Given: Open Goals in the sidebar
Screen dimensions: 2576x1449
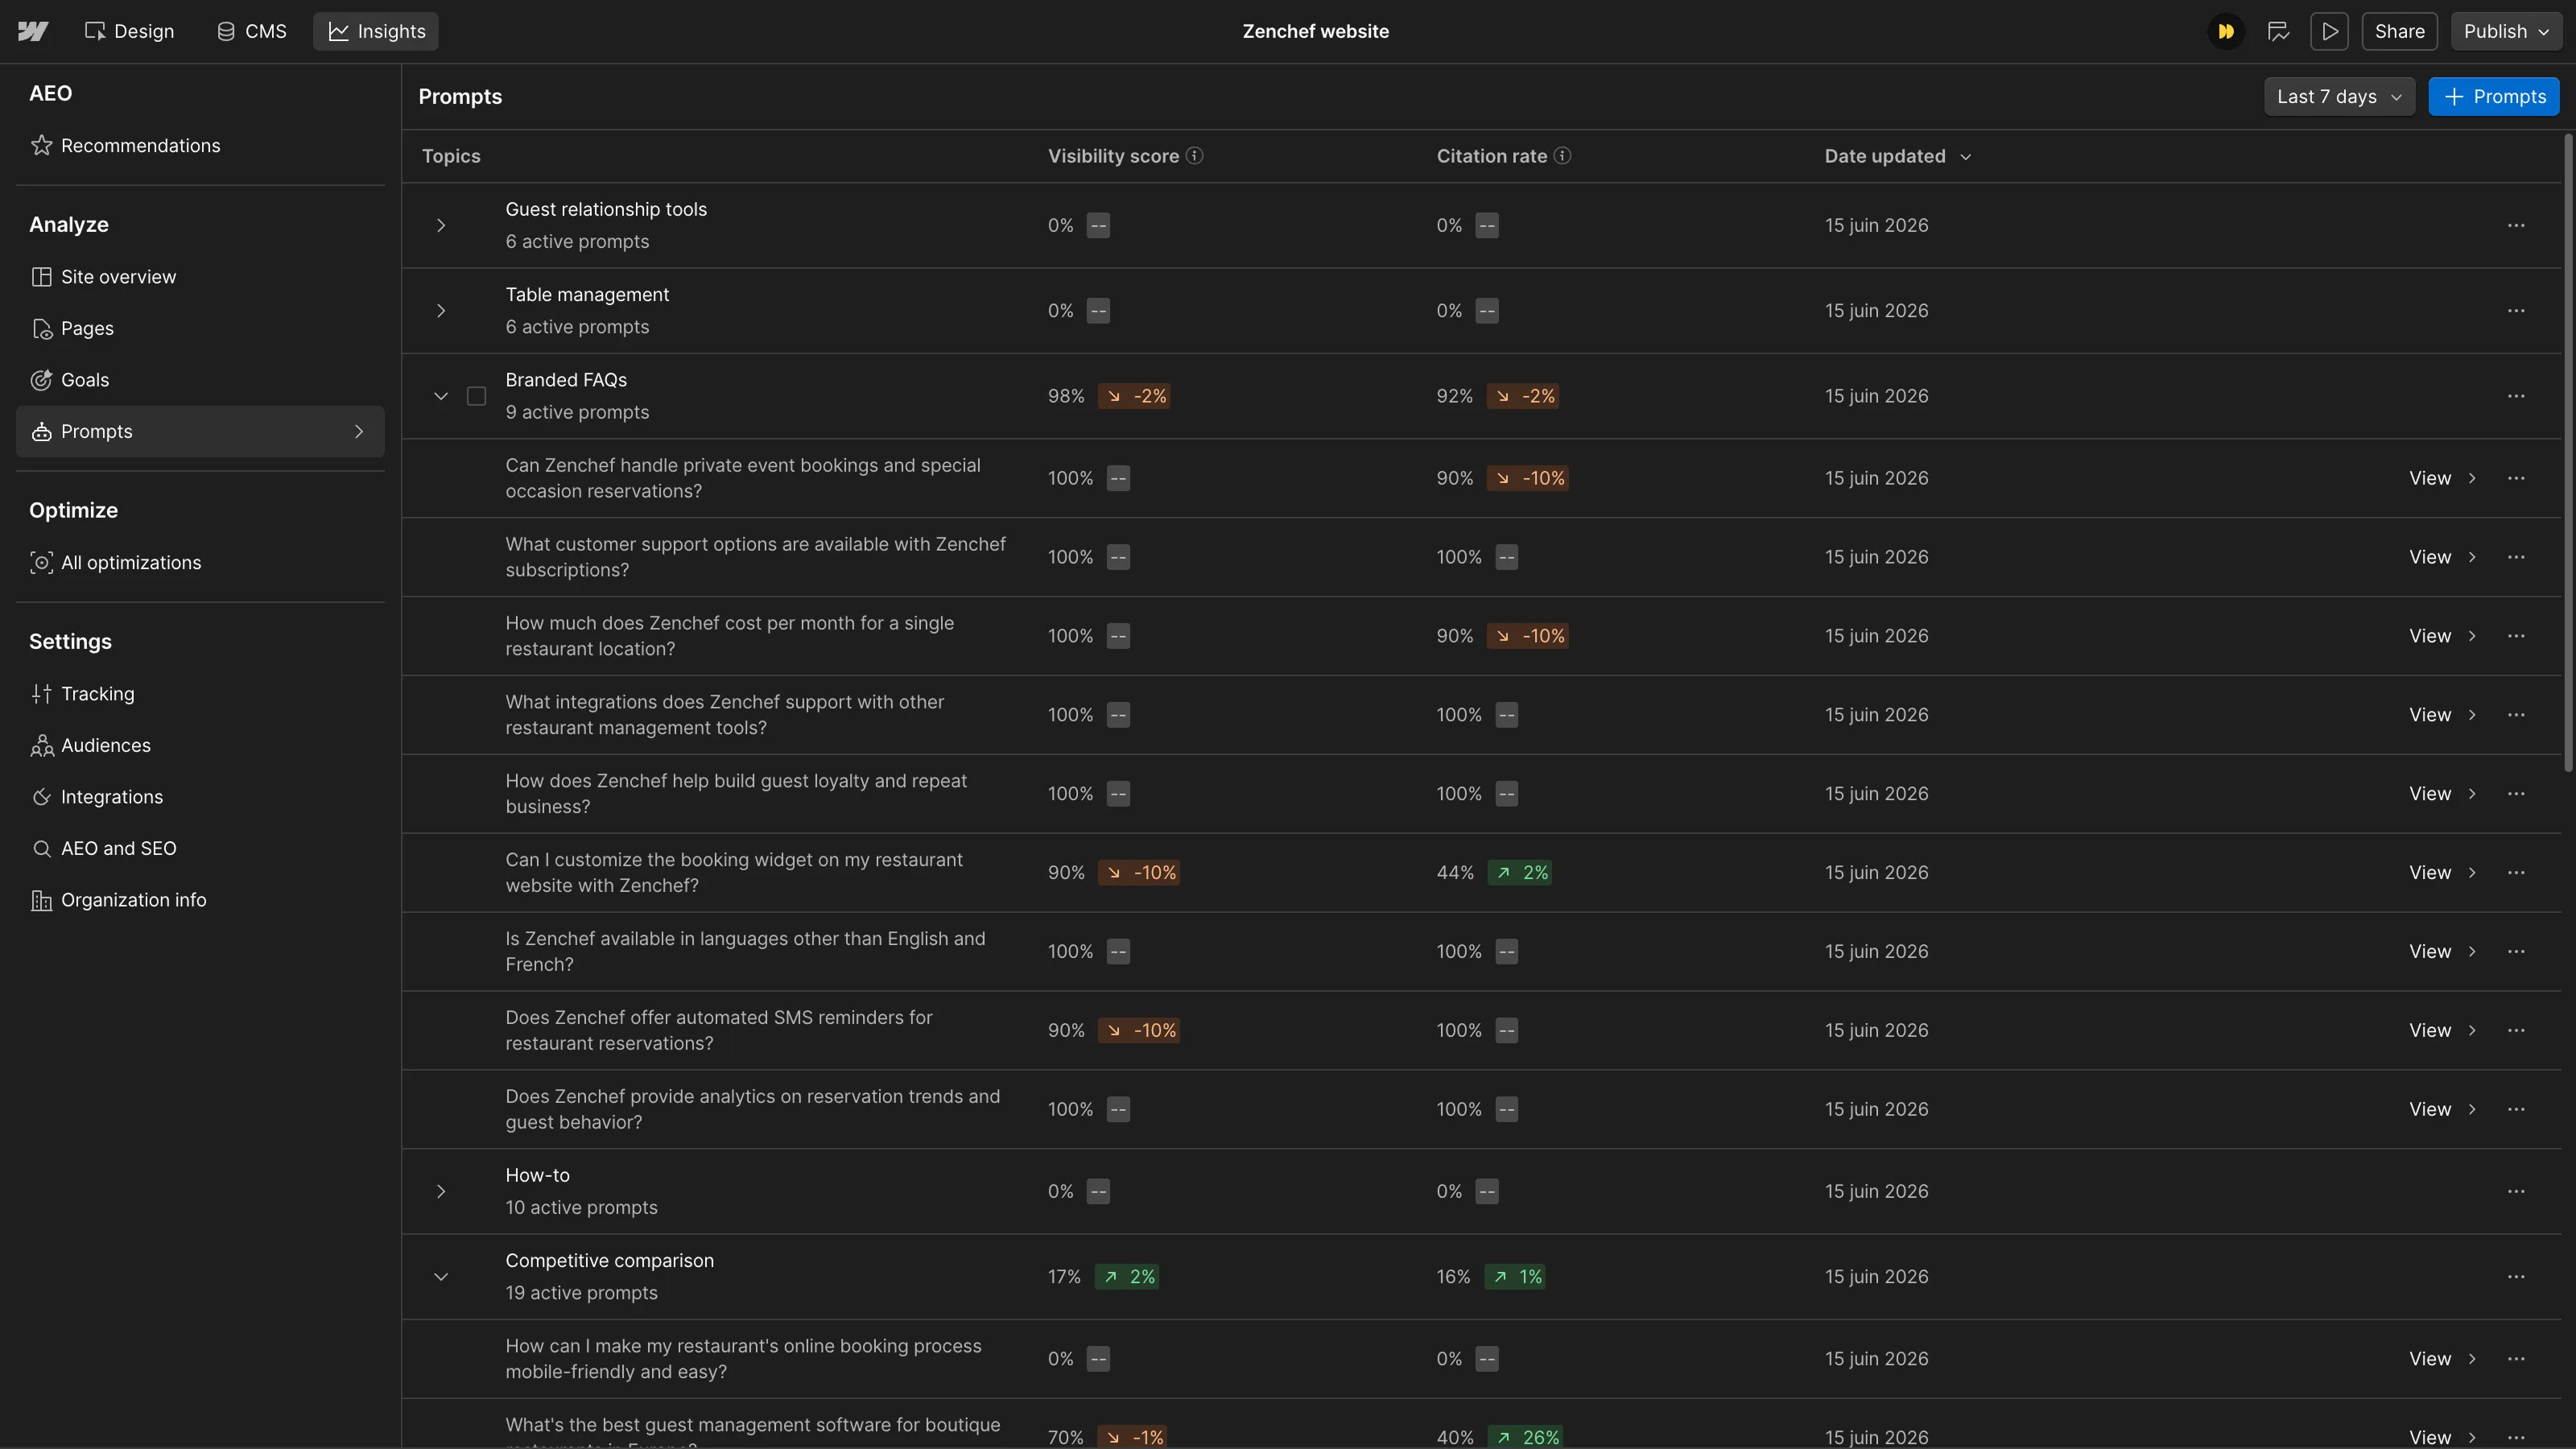Looking at the screenshot, I should pos(200,380).
